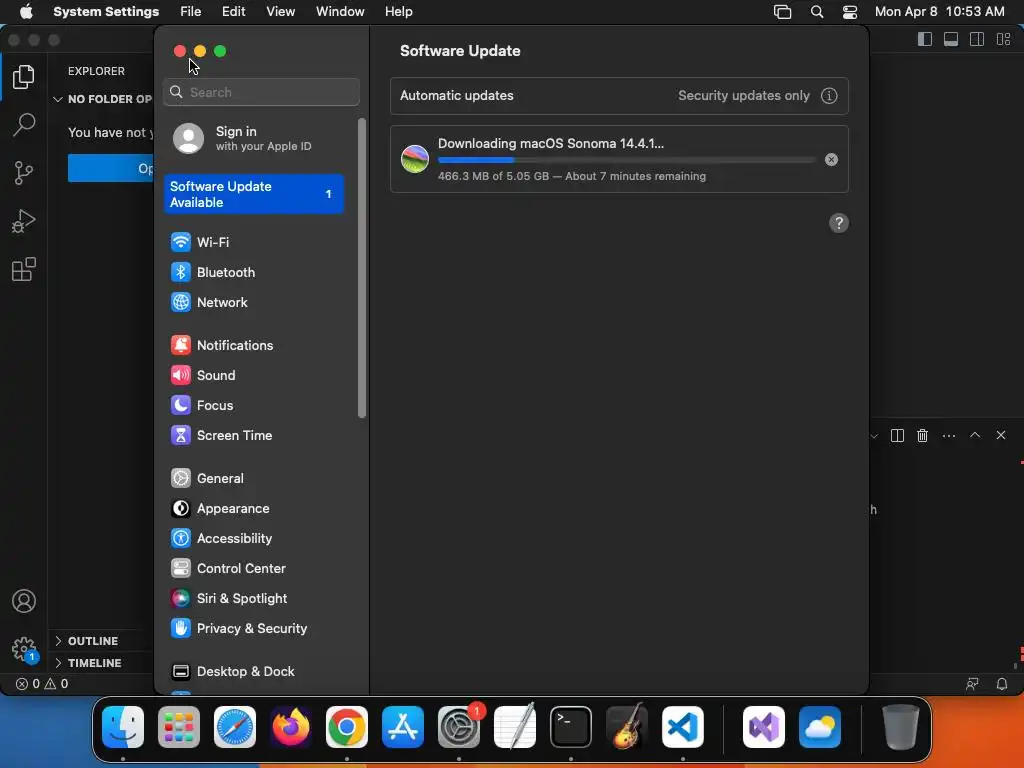Click Settings sidebar scrollbar
Viewport: 1024px width, 768px height.
362,268
